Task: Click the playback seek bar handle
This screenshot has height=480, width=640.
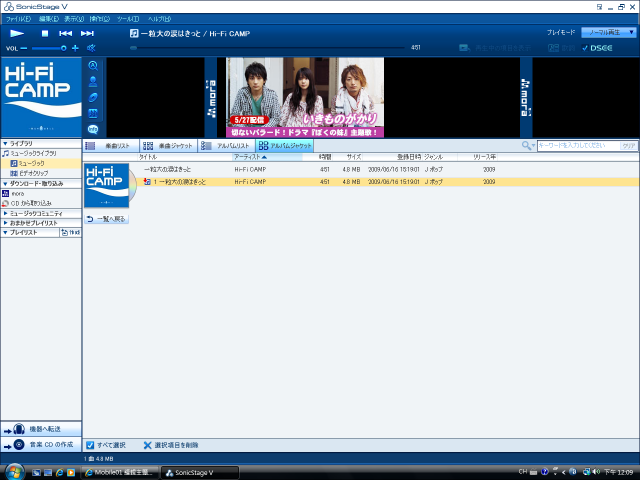Action: pyautogui.click(x=133, y=48)
